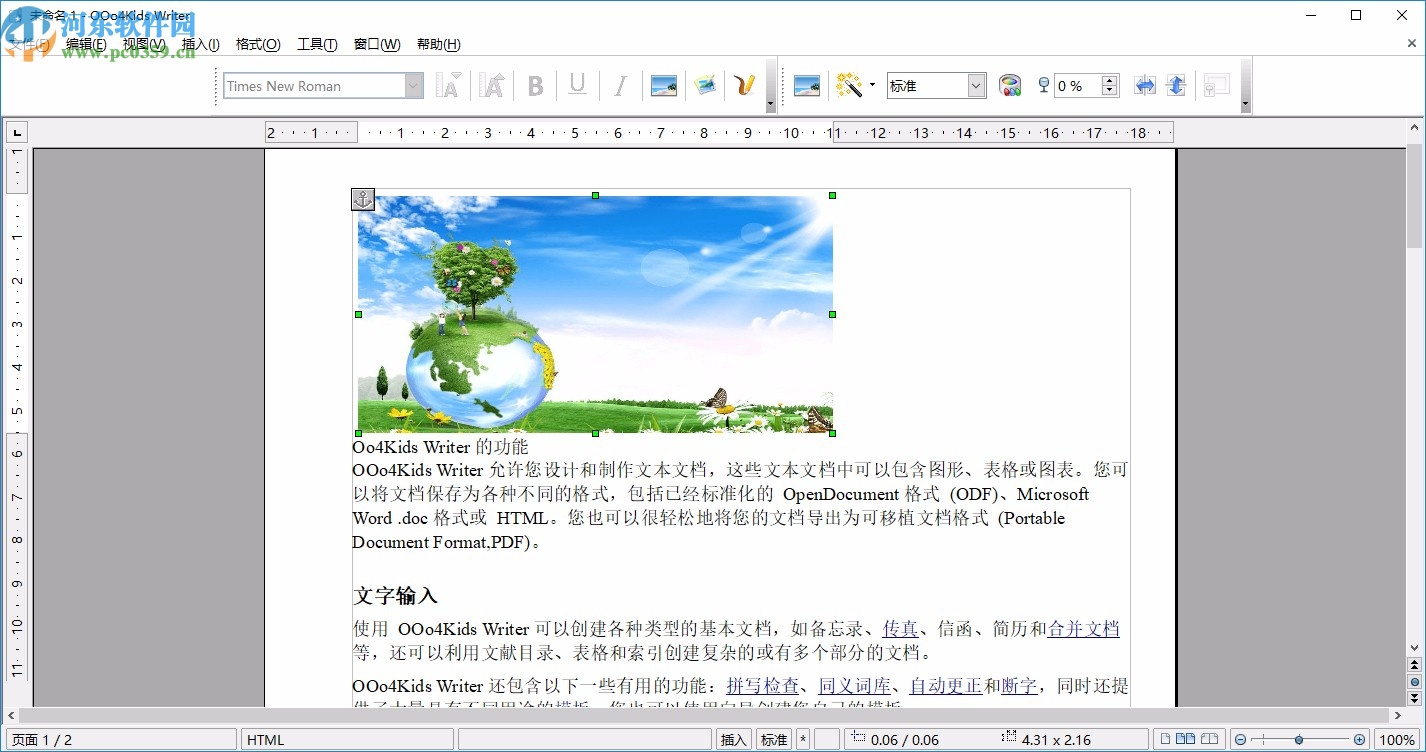The width and height of the screenshot is (1426, 752).
Task: Click the frame properties icon
Action: coord(1216,86)
